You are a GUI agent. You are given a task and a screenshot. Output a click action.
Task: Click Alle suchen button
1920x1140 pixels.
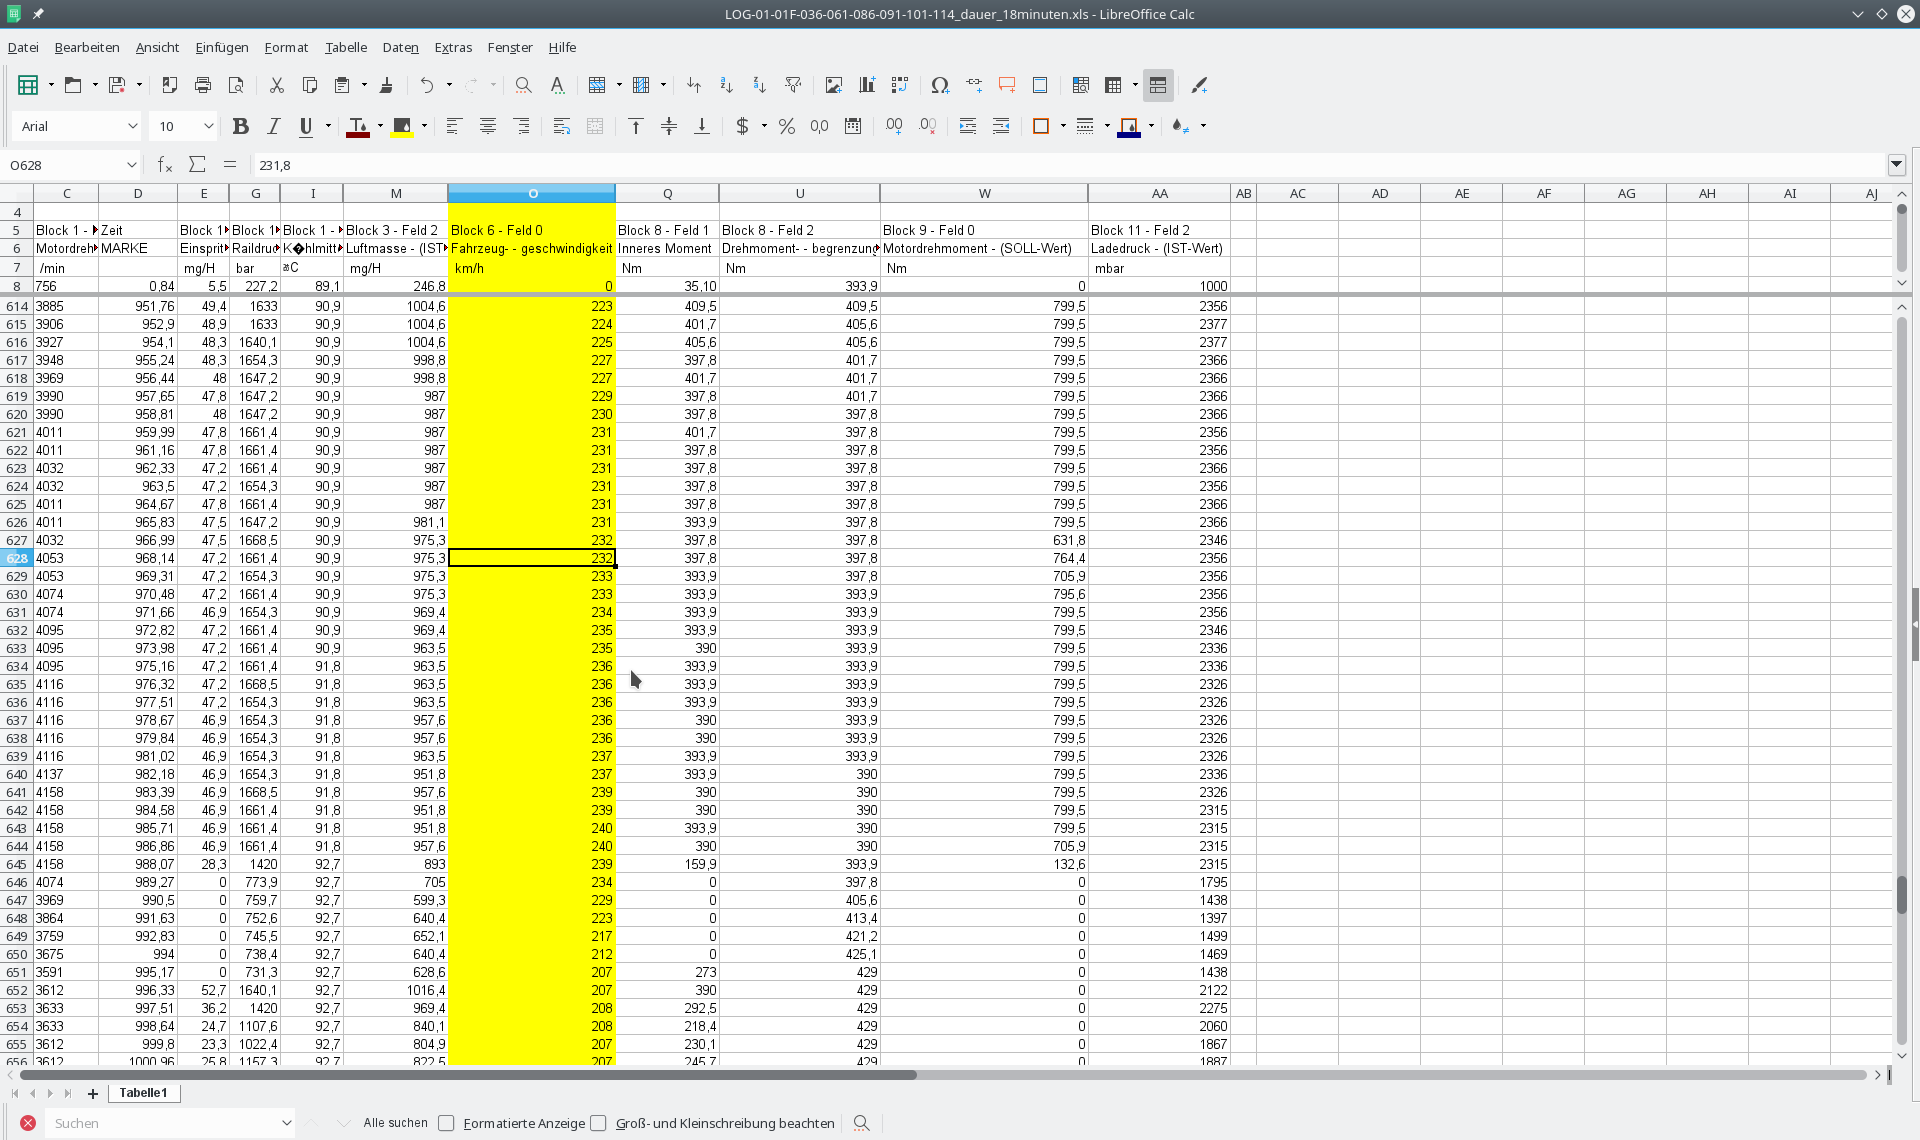[x=395, y=1123]
